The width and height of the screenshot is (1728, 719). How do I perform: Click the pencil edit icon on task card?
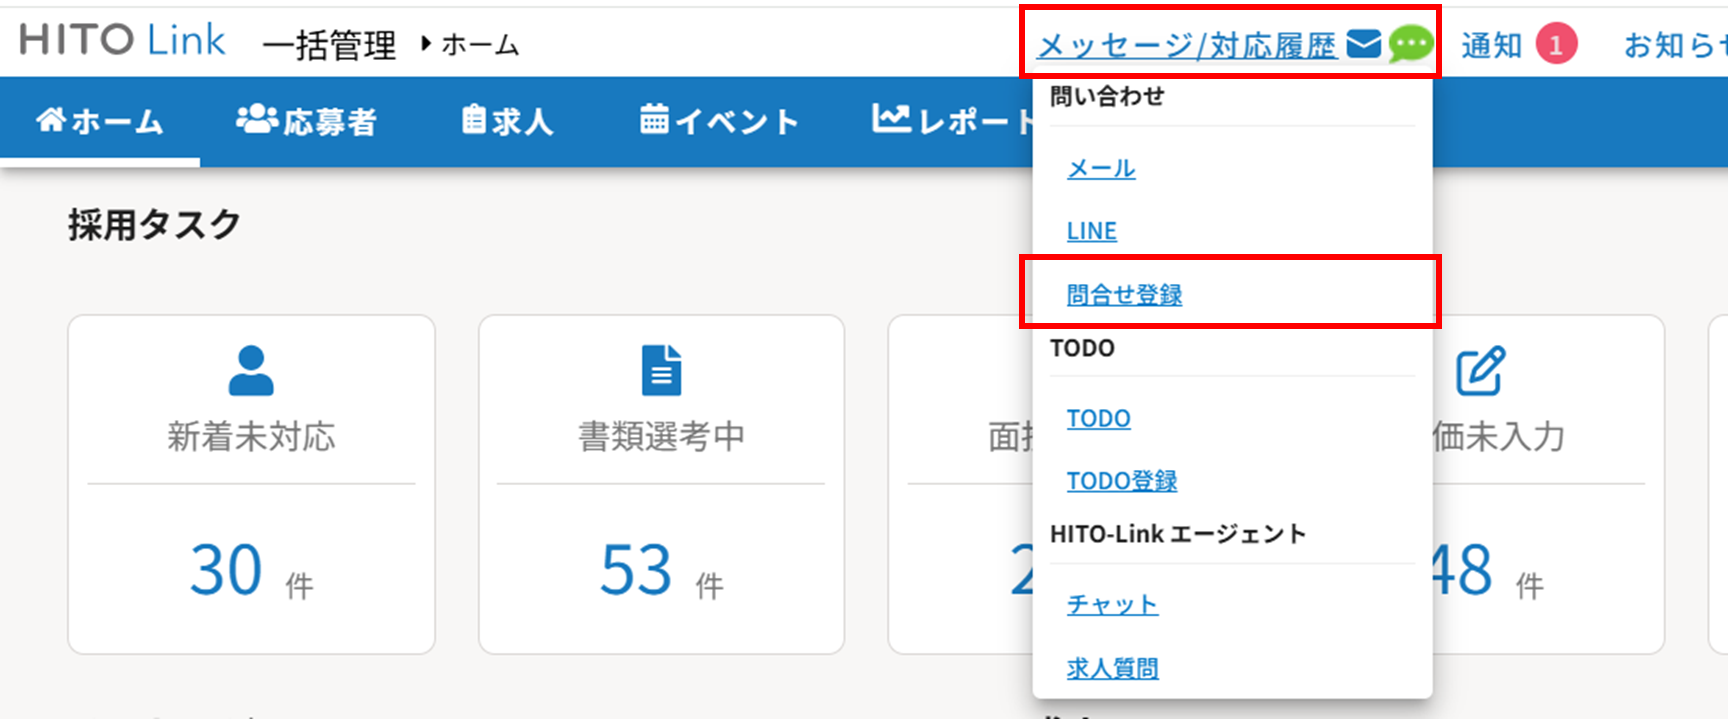tap(1479, 371)
